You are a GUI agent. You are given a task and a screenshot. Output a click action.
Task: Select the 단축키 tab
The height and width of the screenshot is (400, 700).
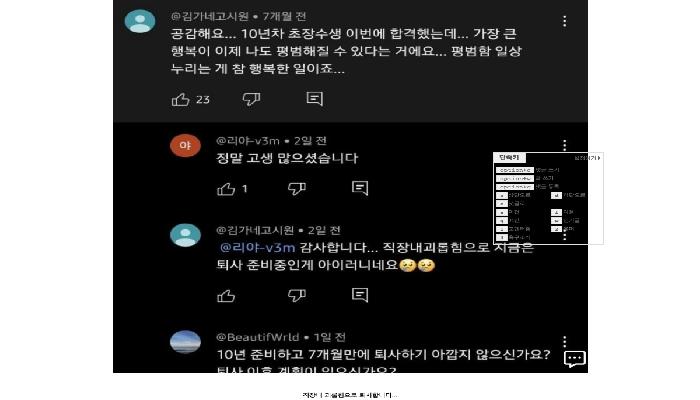pos(509,158)
